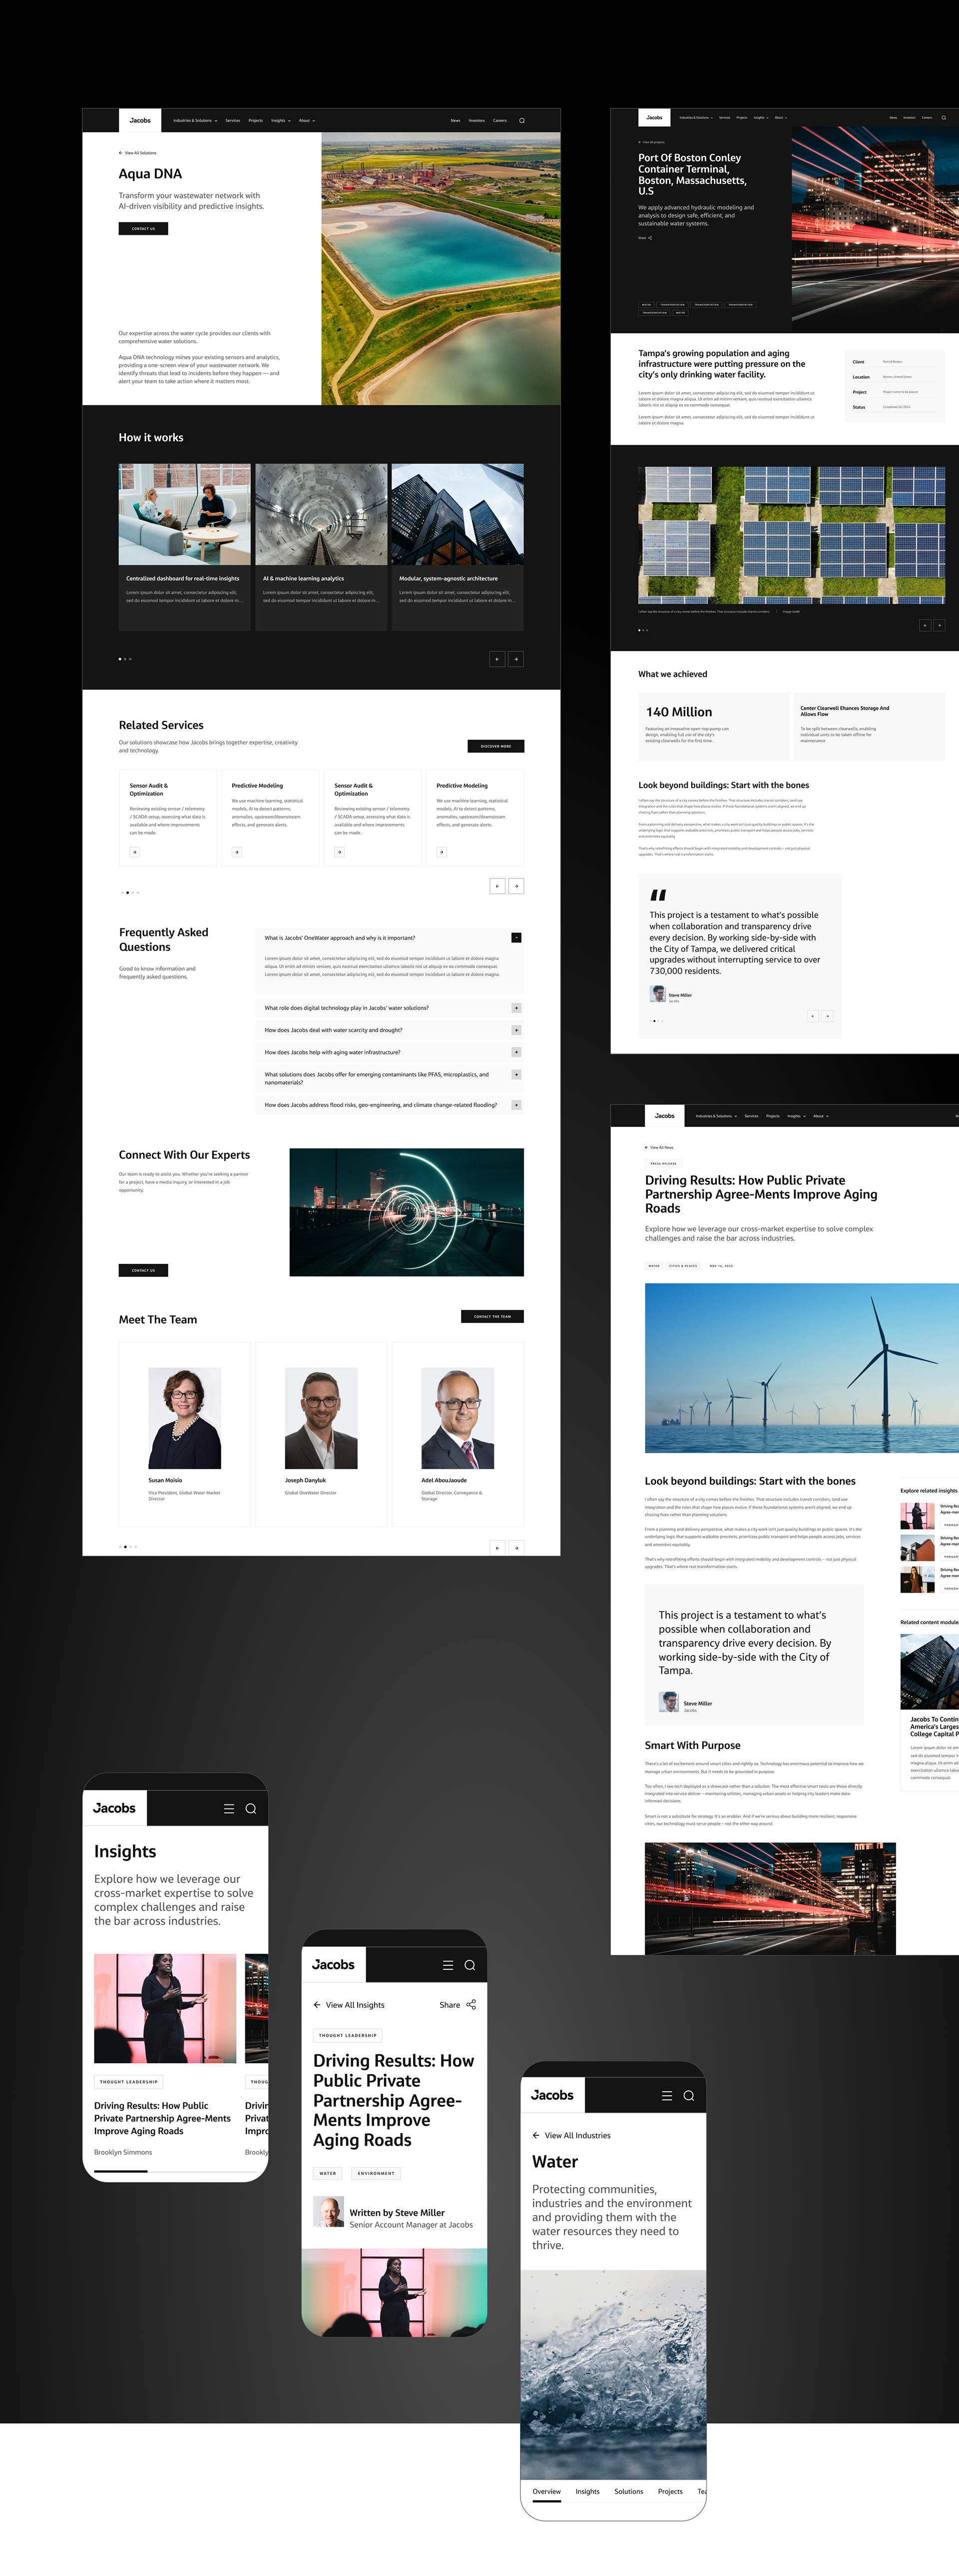Image resolution: width=959 pixels, height=2576 pixels.
Task: Open News in the Aqua DNA page header
Action: 455,121
